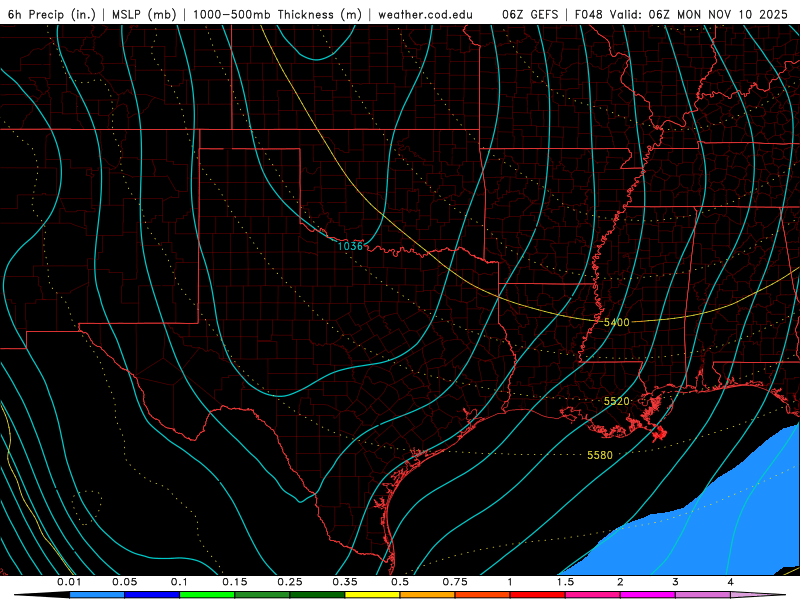Image resolution: width=800 pixels, height=600 pixels.
Task: Click the 0.5 legend value
Action: pos(400,582)
